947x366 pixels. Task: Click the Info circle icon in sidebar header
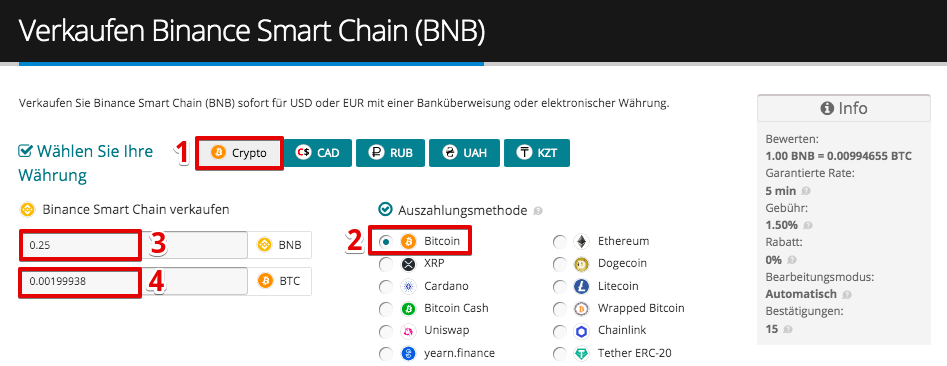827,109
